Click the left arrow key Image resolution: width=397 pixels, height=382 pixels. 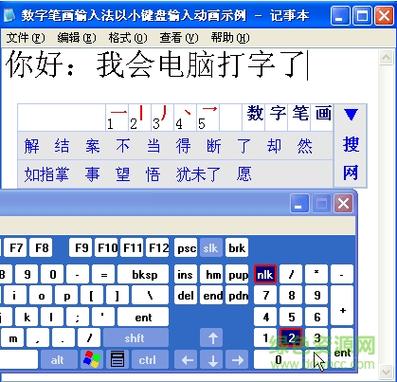click(x=187, y=360)
